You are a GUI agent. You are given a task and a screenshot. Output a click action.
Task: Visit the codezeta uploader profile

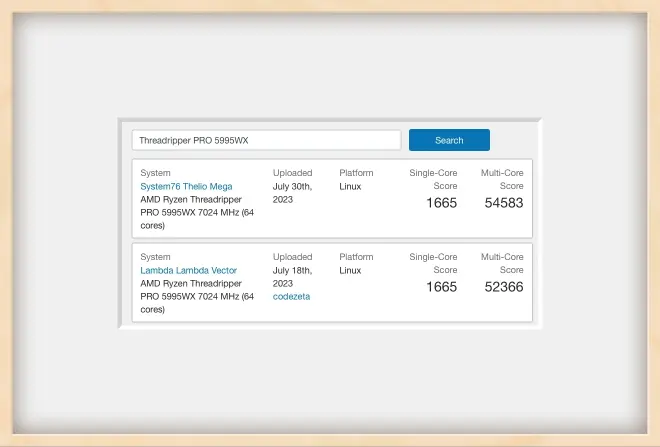291,296
